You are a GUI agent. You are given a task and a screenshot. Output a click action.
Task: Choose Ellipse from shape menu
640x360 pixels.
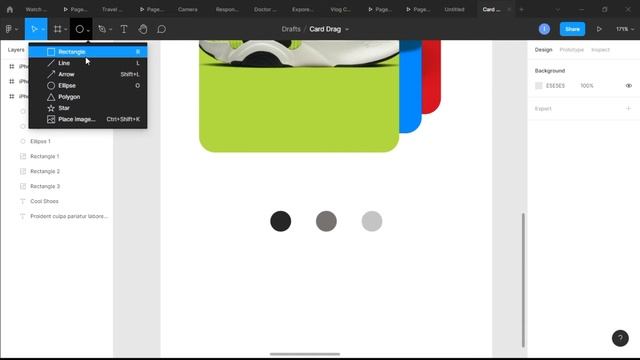88,86
